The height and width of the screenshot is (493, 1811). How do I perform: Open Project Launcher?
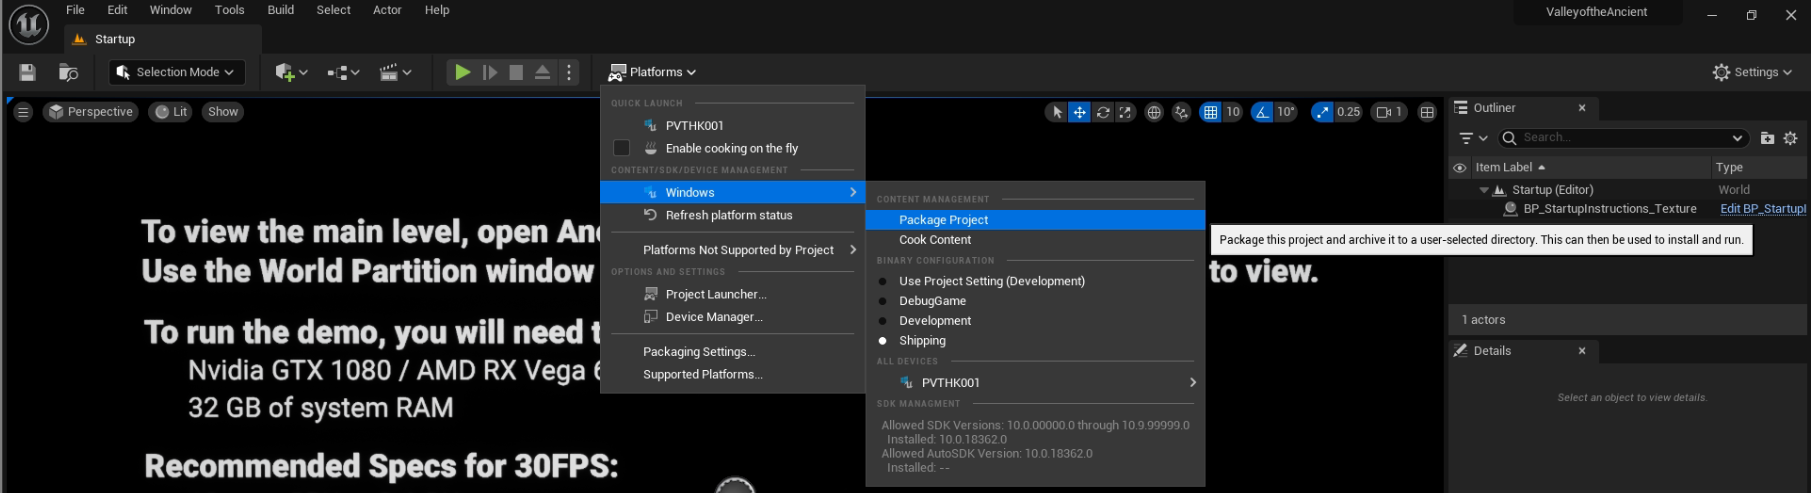pos(732,294)
